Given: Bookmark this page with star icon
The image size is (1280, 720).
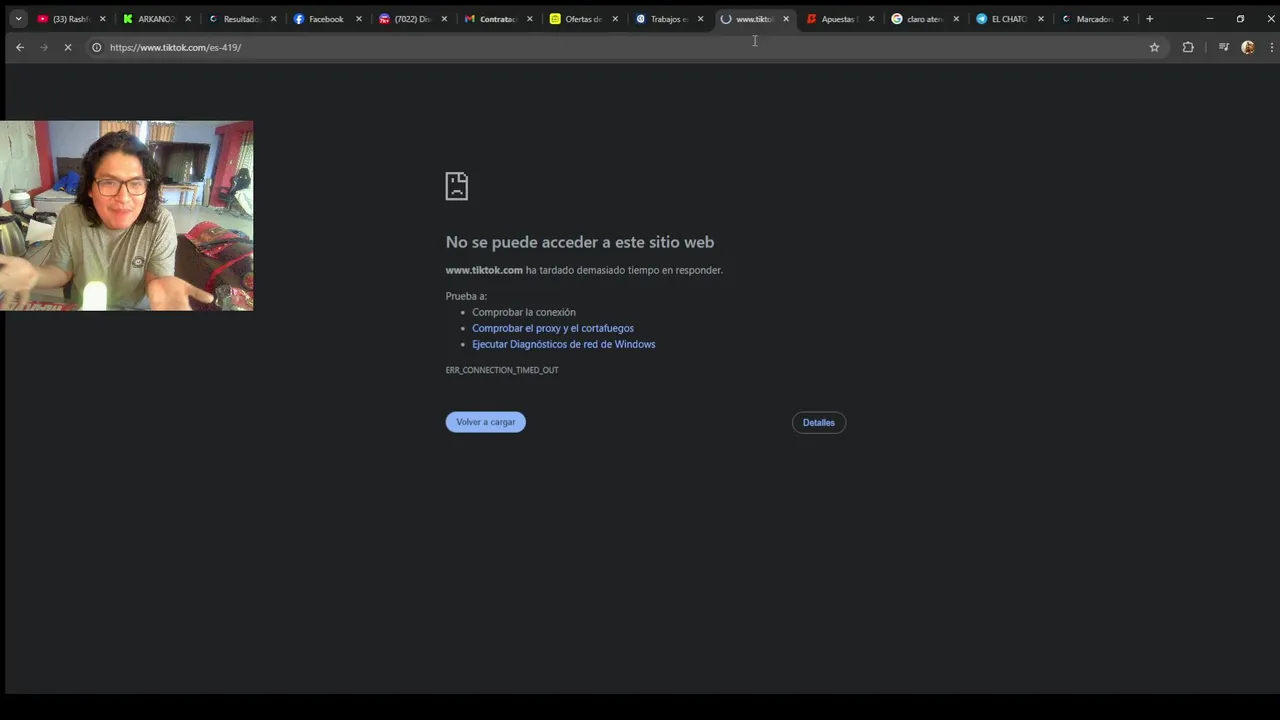Looking at the screenshot, I should (x=1154, y=47).
